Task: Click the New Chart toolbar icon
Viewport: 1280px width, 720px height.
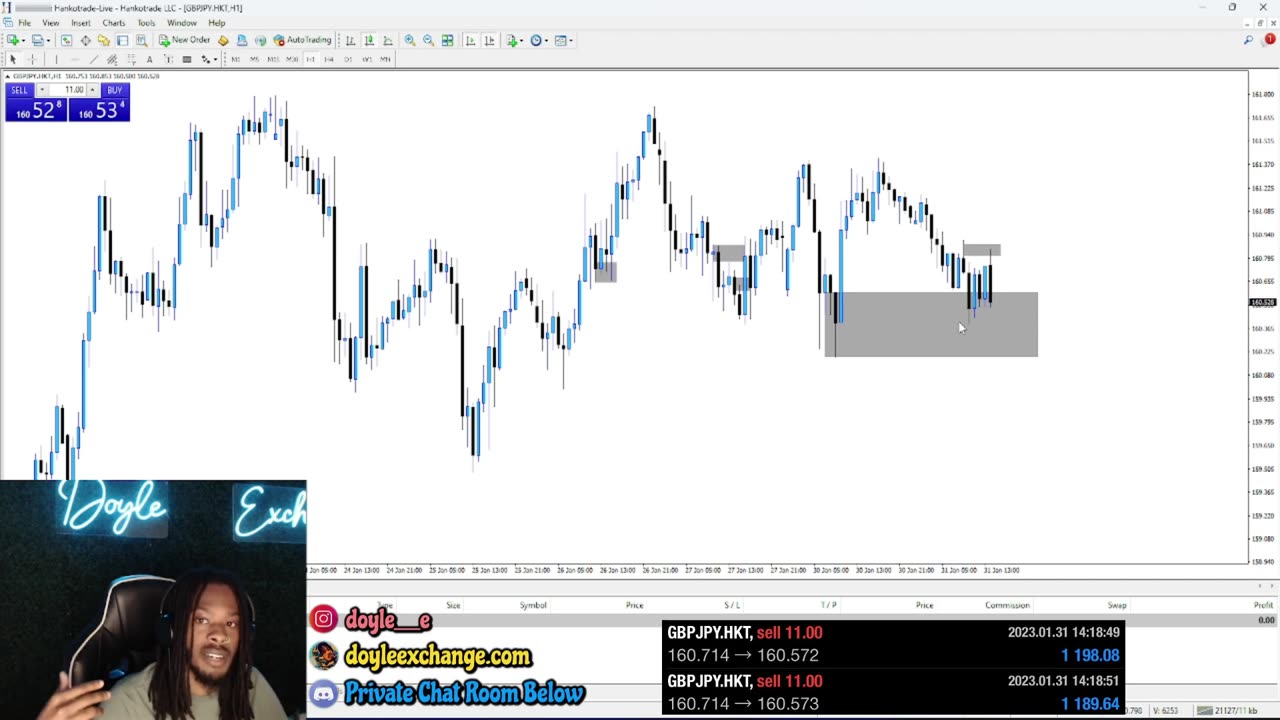Action: [13, 40]
